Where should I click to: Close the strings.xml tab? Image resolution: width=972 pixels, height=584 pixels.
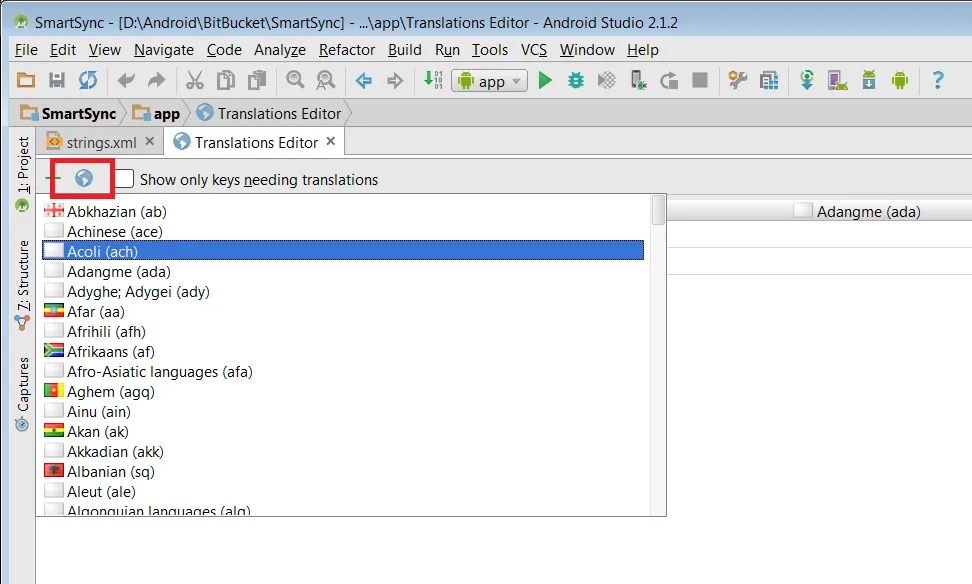tap(149, 141)
